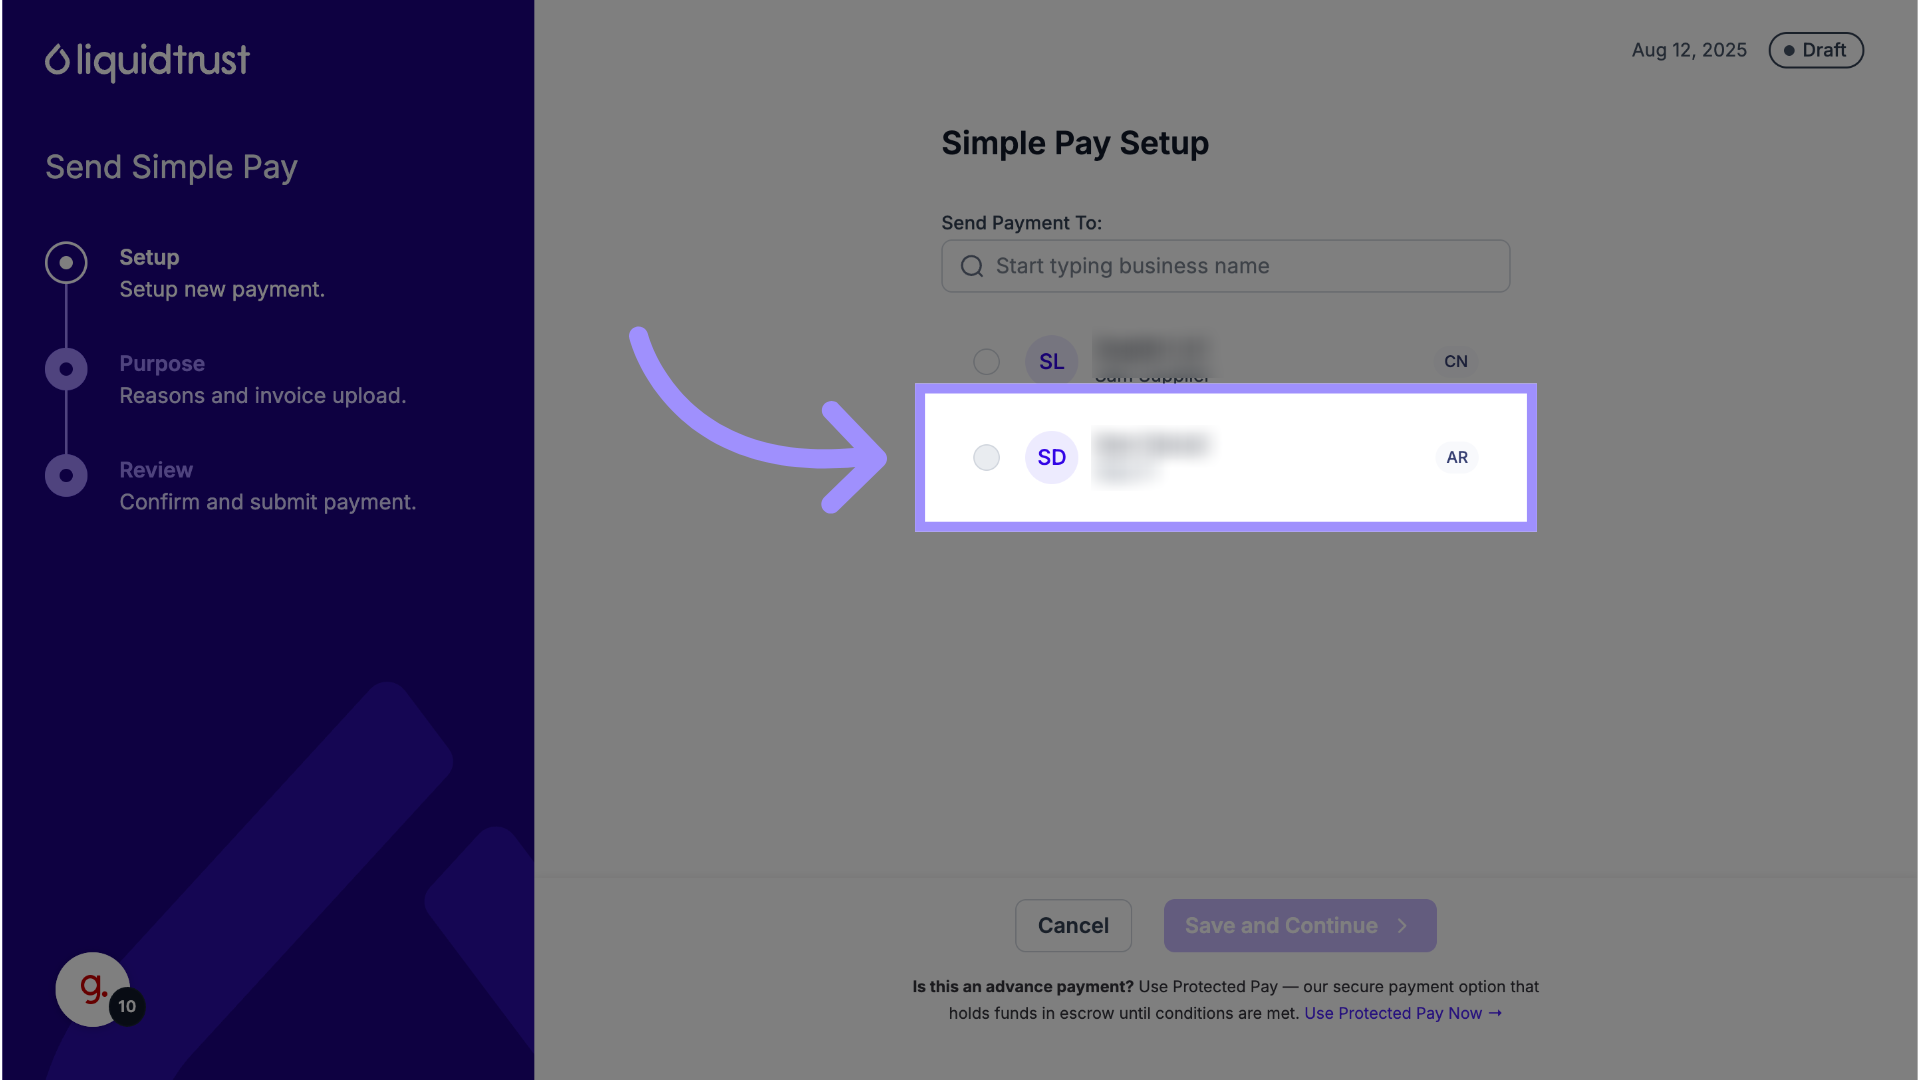Click the CN country tag
This screenshot has width=1920, height=1080.
tap(1455, 362)
